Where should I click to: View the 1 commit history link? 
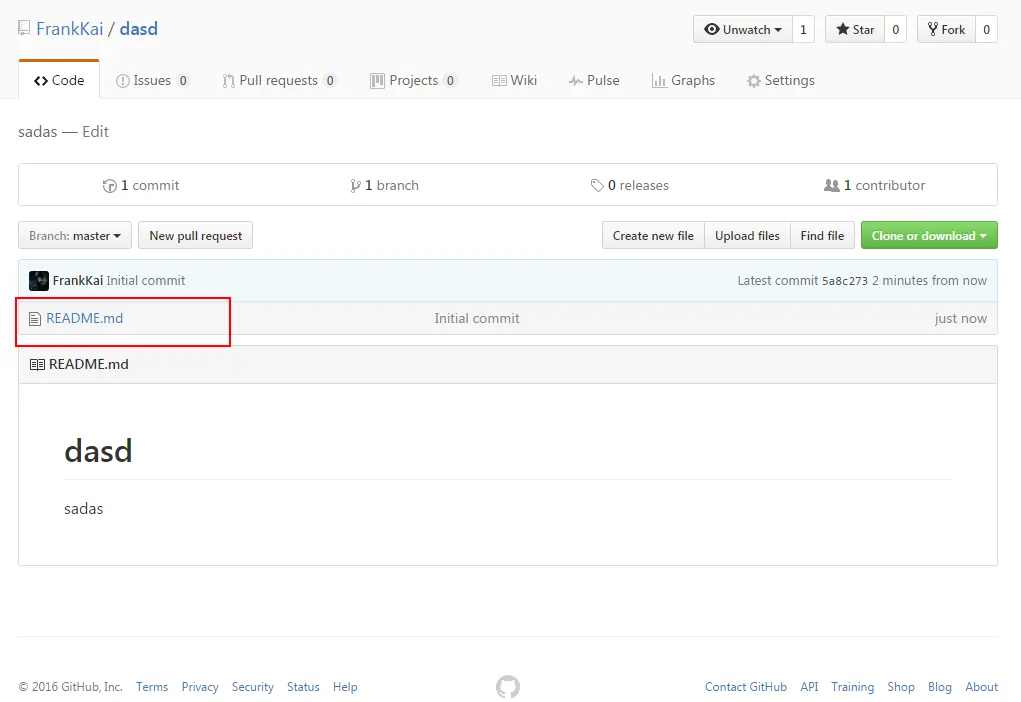(x=141, y=185)
